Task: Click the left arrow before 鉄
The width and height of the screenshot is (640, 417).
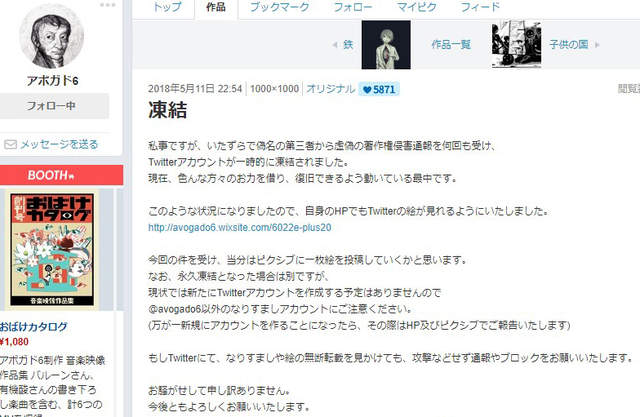Action: 335,45
